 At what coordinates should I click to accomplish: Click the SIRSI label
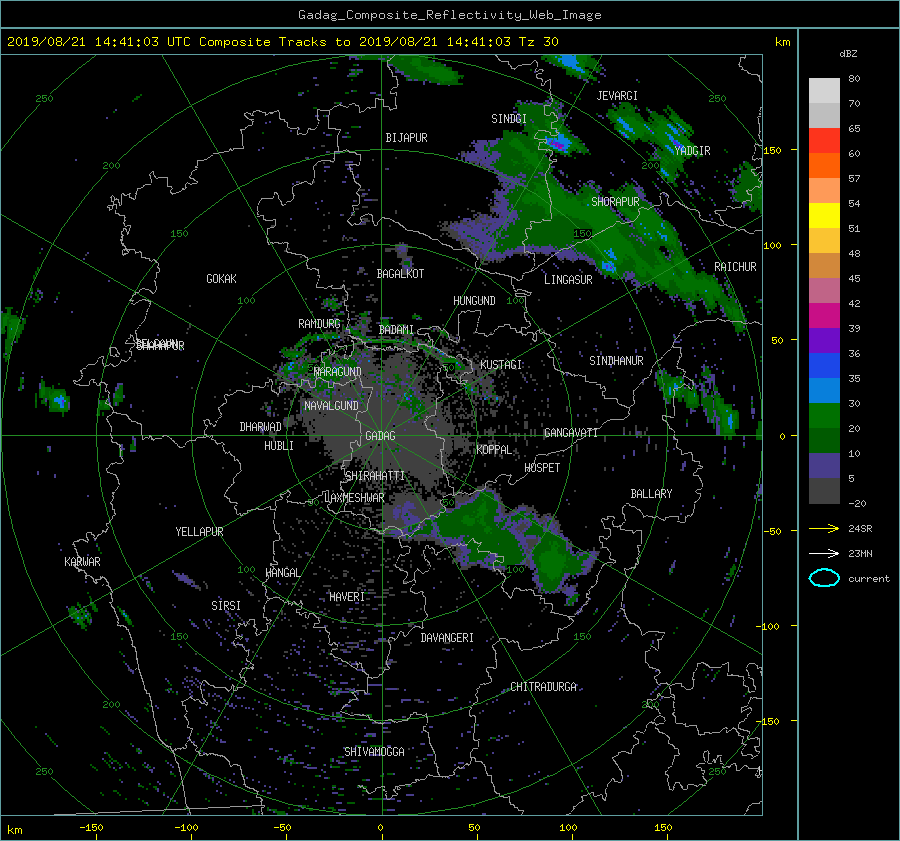pyautogui.click(x=226, y=606)
